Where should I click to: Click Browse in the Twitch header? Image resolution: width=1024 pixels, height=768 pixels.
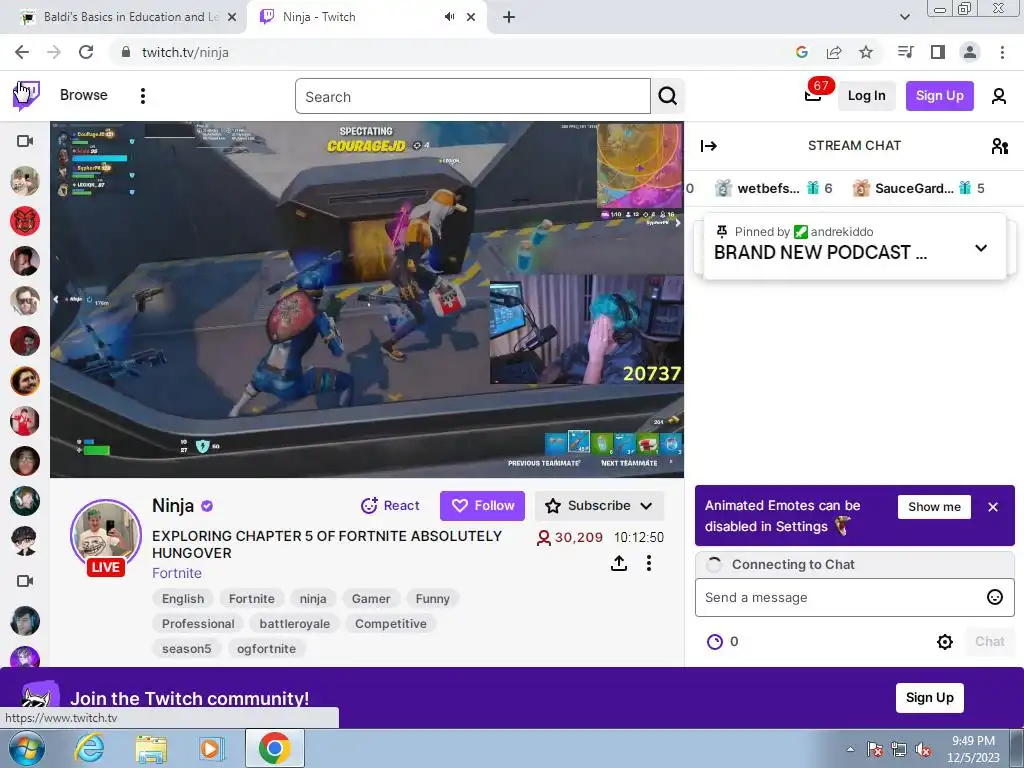pos(84,95)
